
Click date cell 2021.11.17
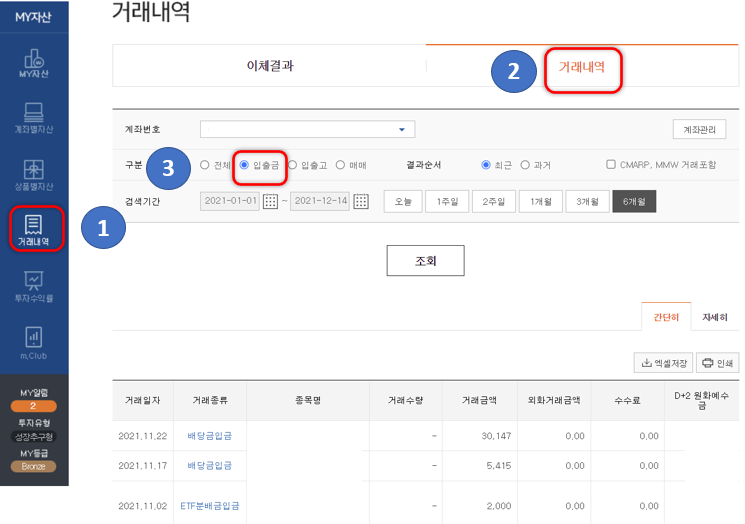point(143,466)
